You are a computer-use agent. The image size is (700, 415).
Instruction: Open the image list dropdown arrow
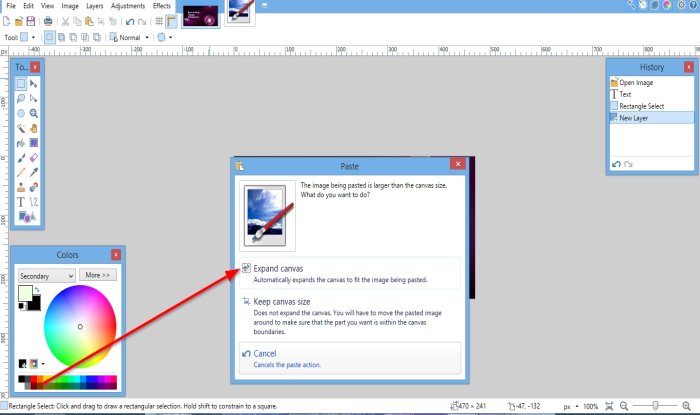coord(265,5)
